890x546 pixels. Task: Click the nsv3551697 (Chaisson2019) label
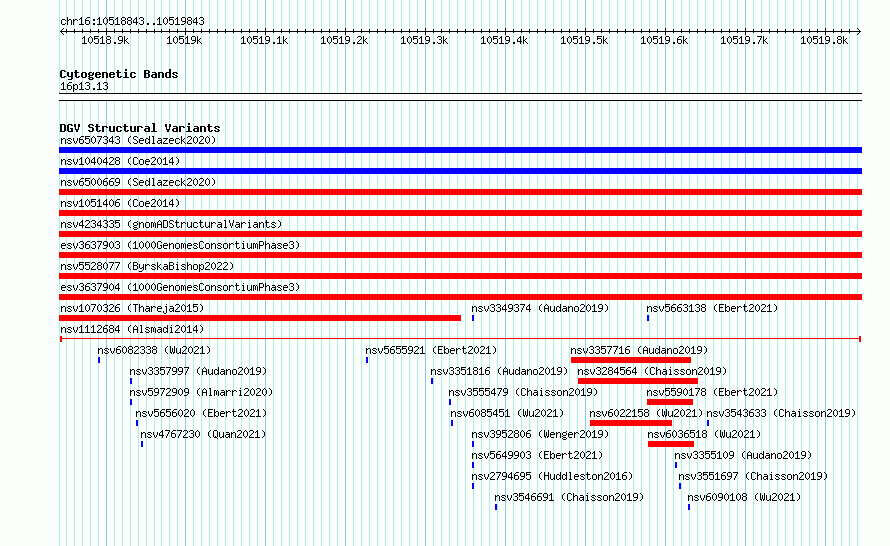coord(753,476)
